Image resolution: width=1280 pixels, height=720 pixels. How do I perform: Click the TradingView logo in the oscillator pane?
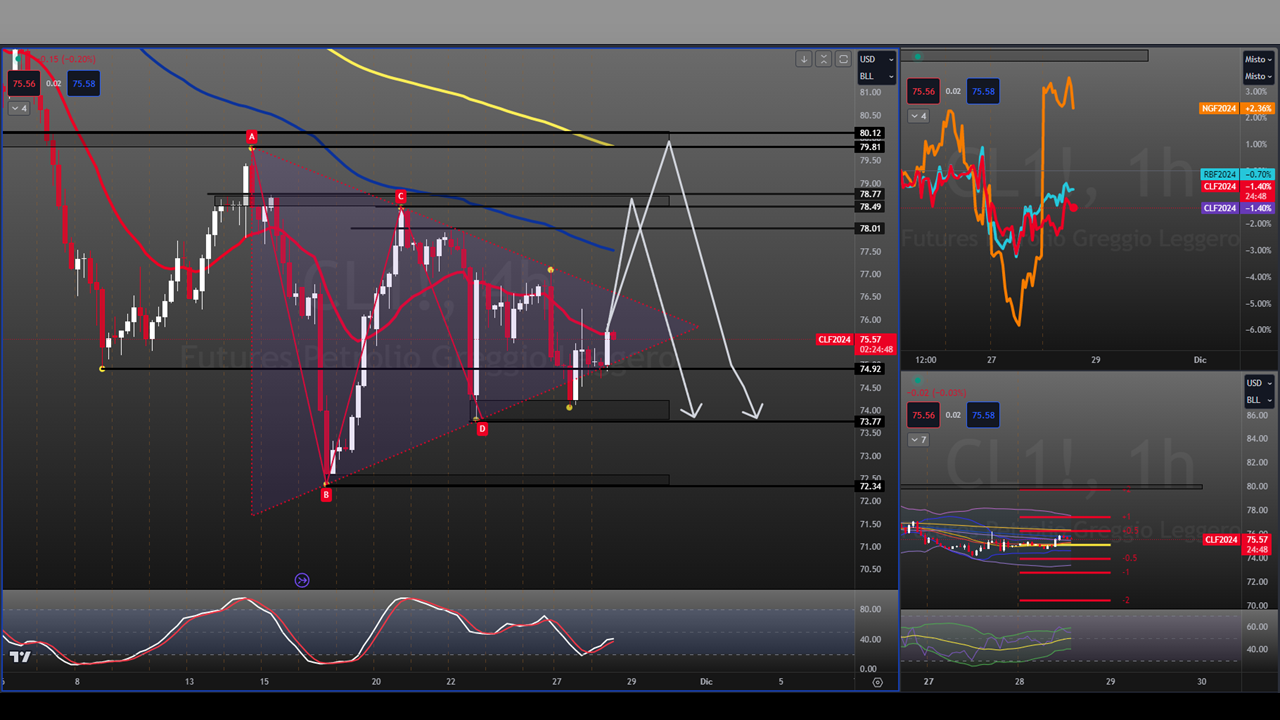coord(20,657)
